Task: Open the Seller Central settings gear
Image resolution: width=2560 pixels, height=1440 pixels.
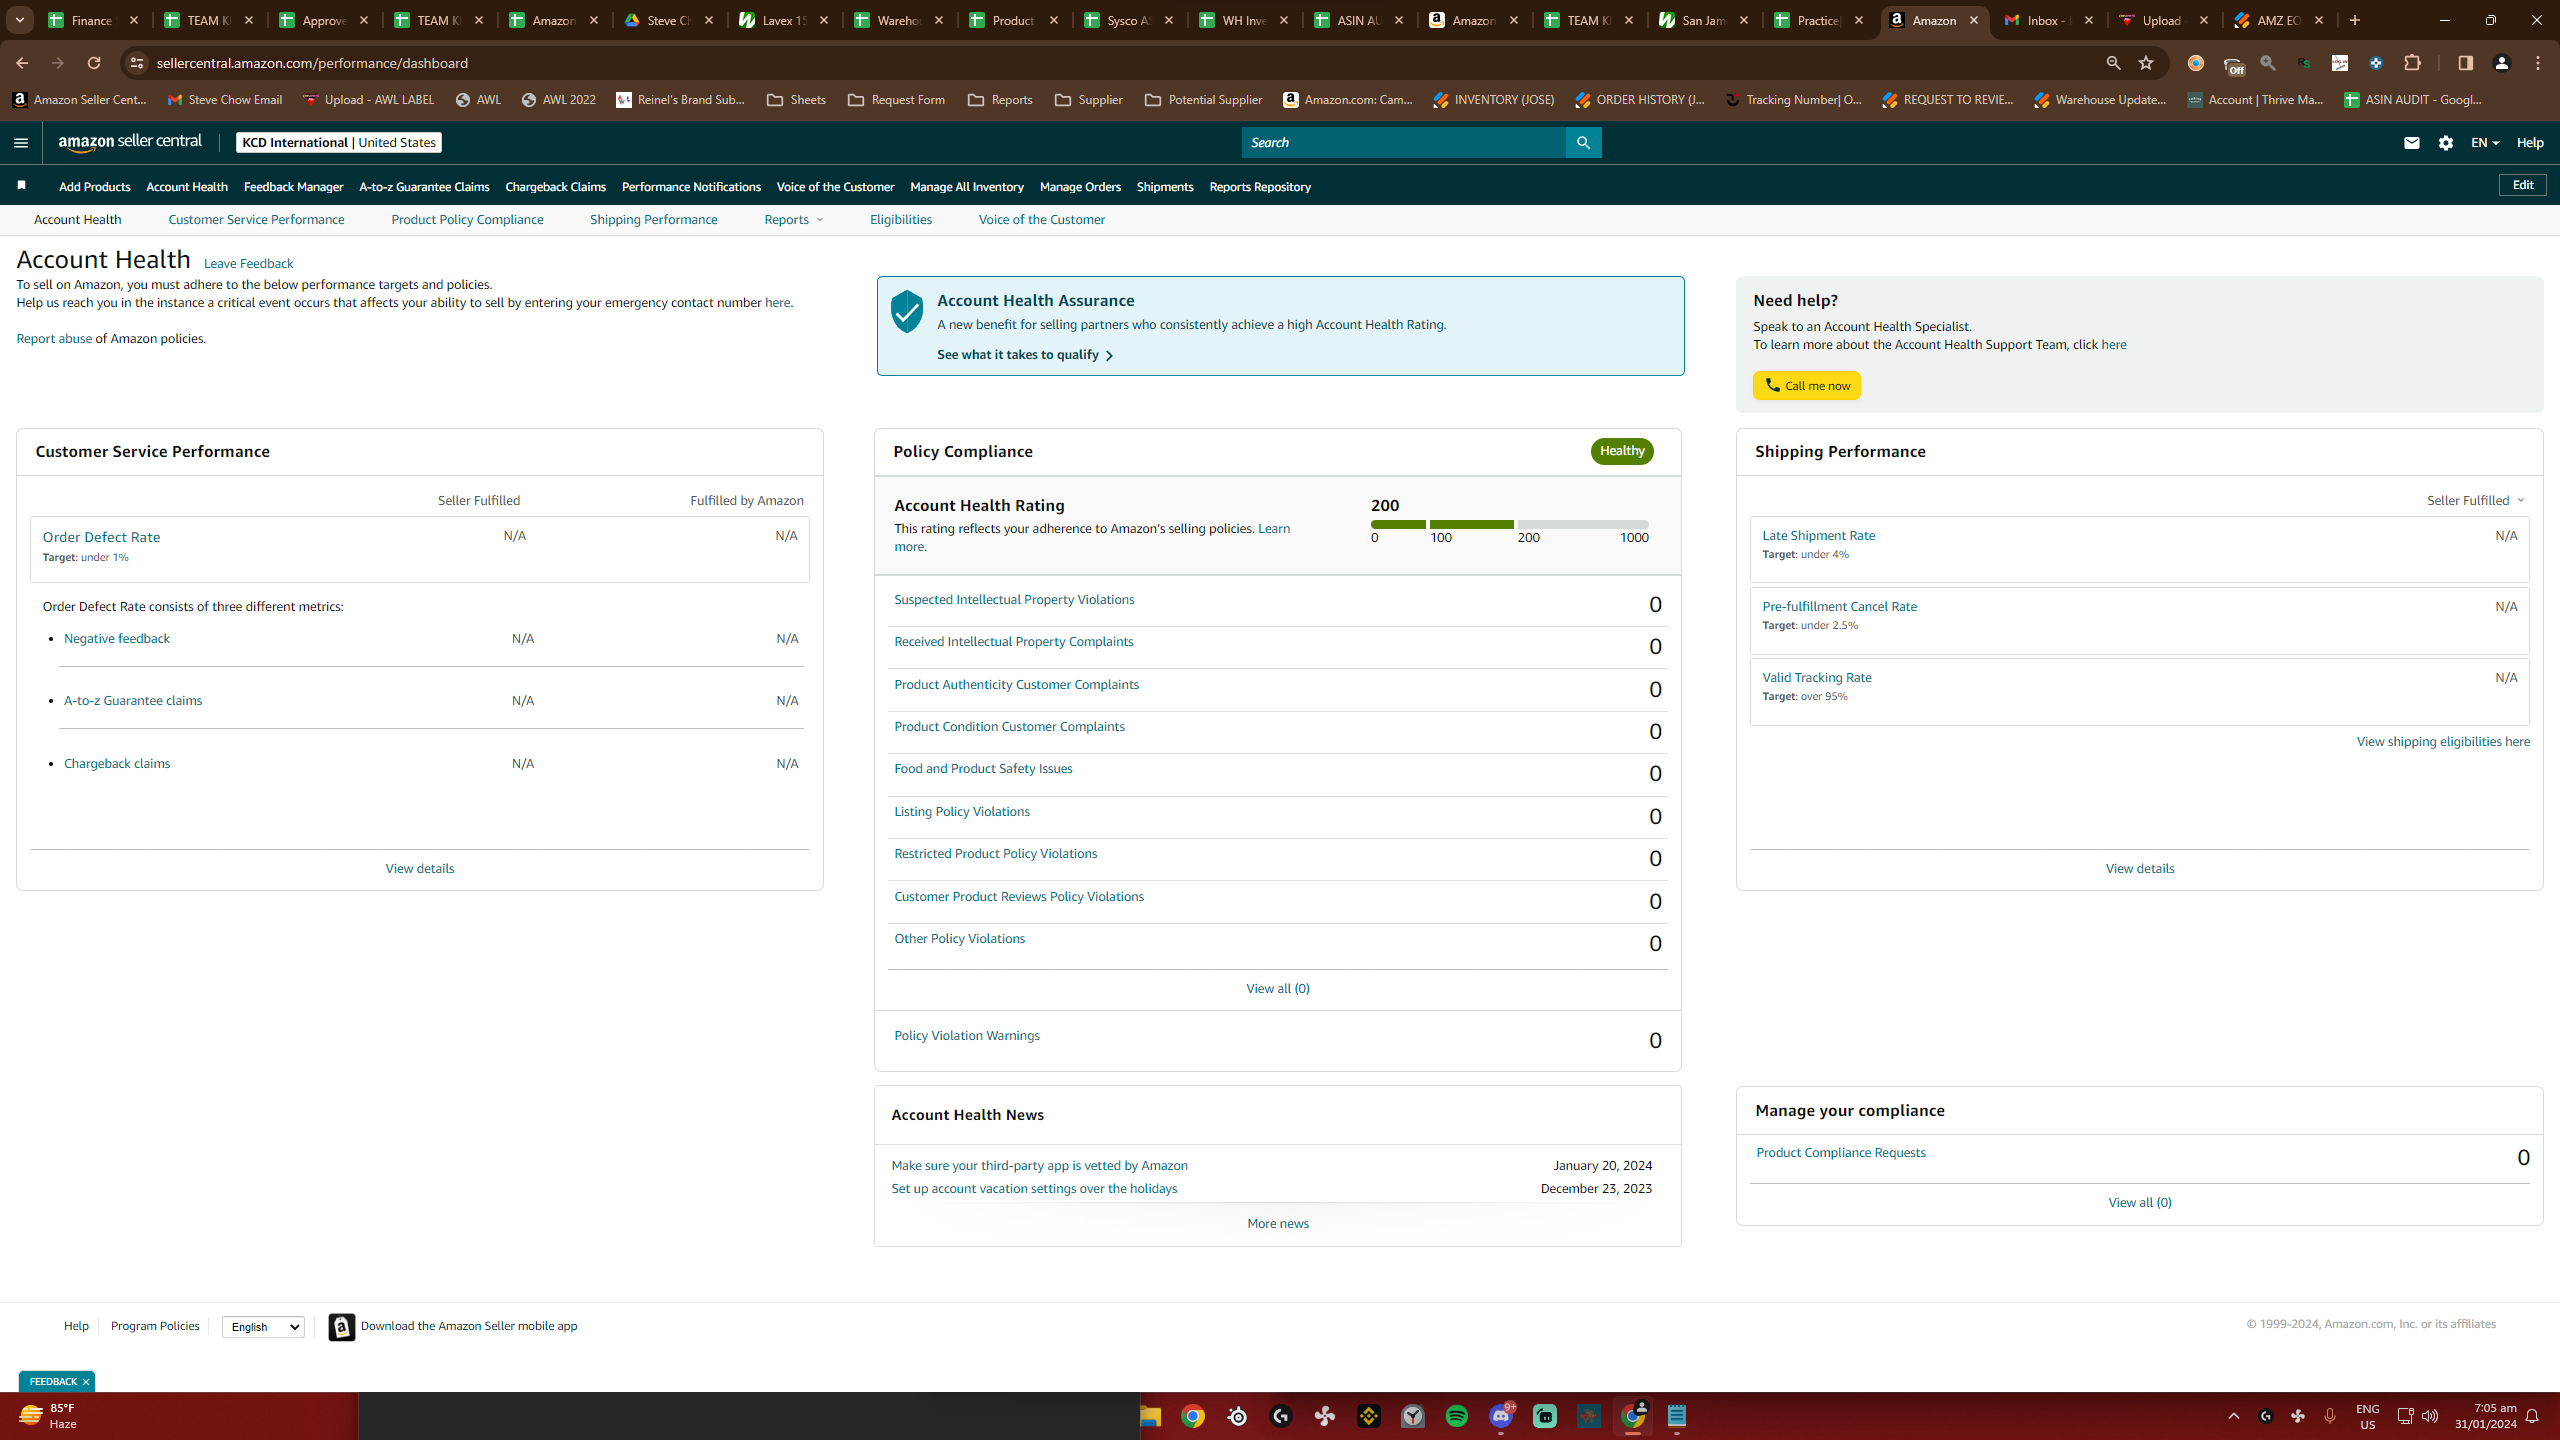Action: pyautogui.click(x=2446, y=143)
